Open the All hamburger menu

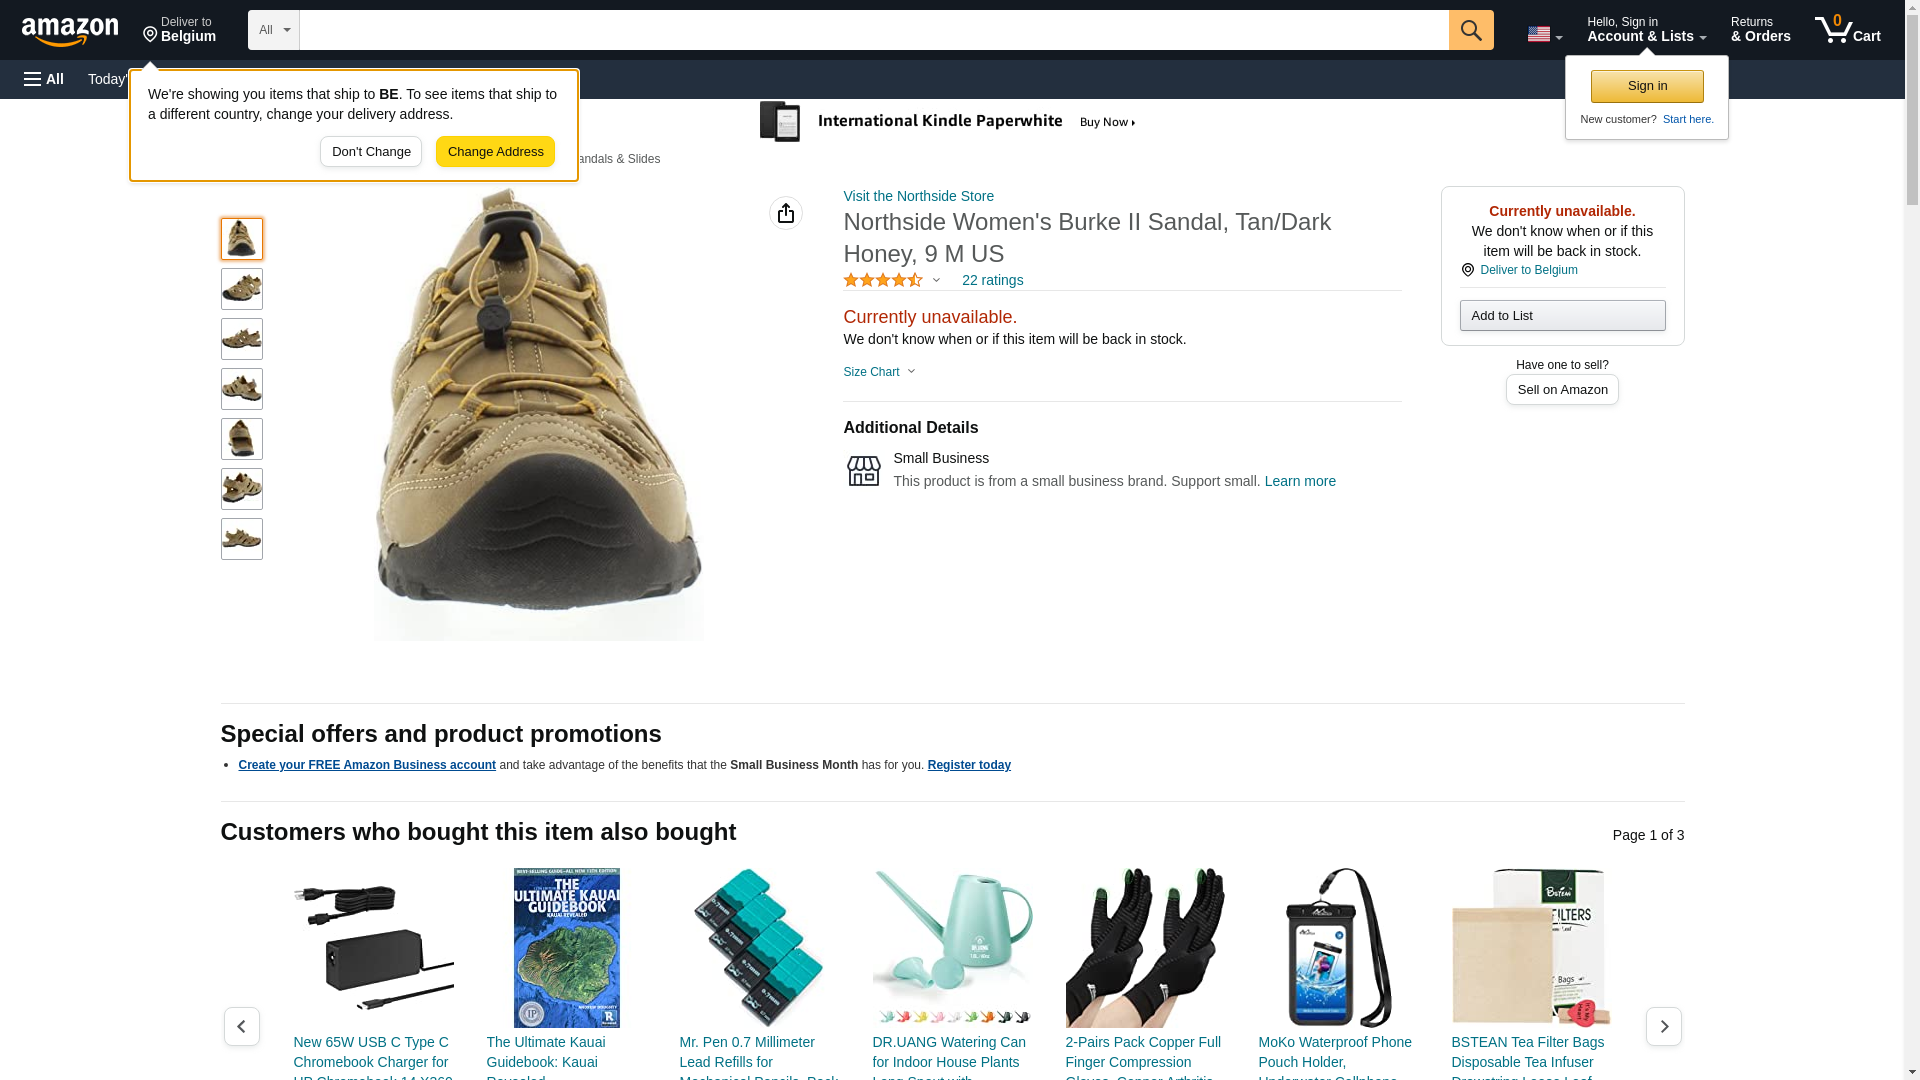pos(44,79)
